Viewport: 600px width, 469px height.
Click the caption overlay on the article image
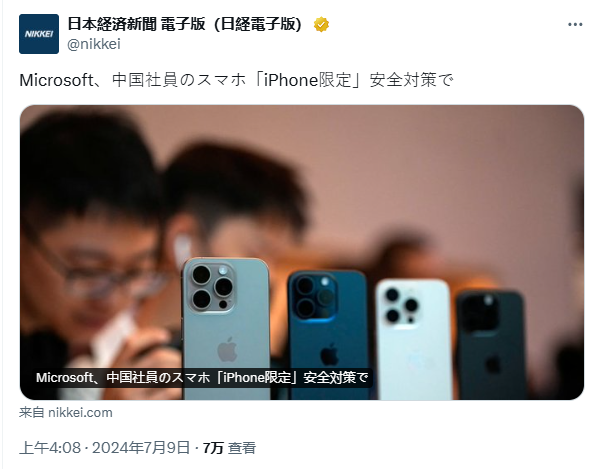pyautogui.click(x=202, y=378)
